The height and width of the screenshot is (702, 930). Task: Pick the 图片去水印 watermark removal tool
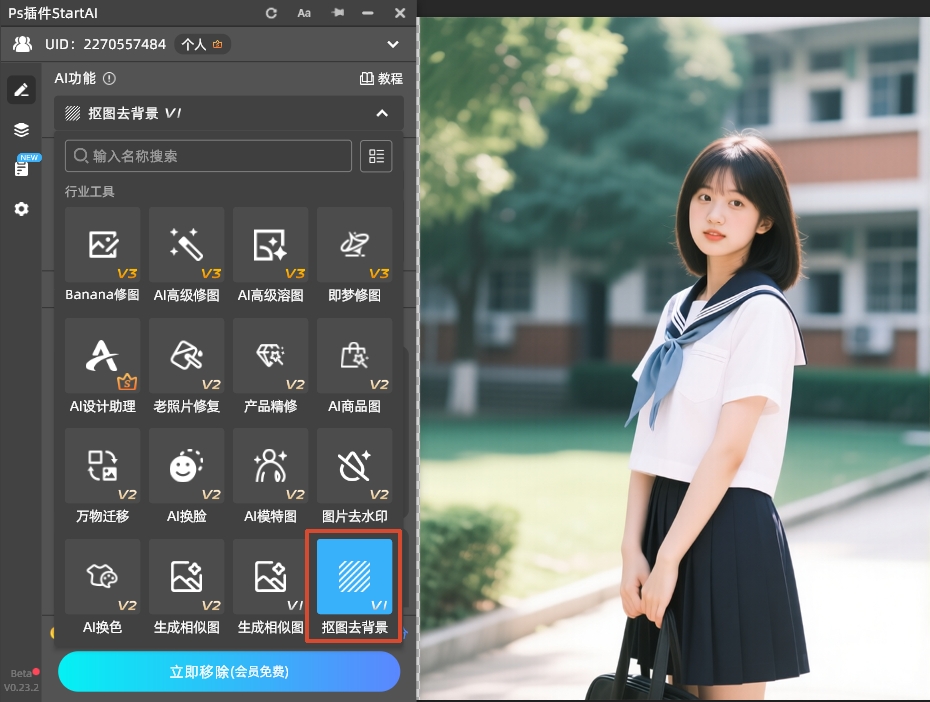pos(354,475)
